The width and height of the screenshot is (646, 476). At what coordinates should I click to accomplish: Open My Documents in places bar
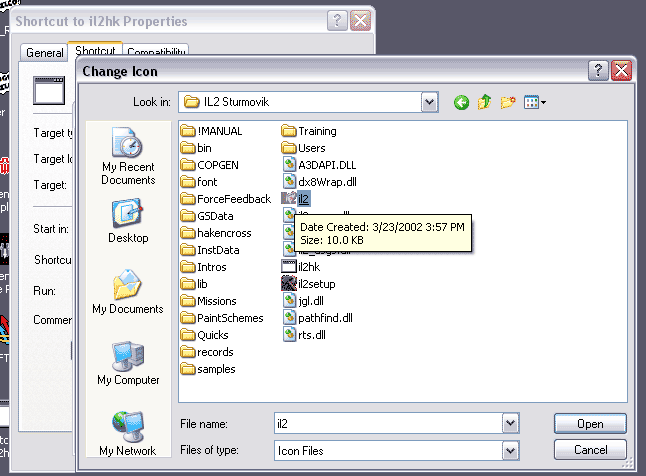click(x=128, y=292)
